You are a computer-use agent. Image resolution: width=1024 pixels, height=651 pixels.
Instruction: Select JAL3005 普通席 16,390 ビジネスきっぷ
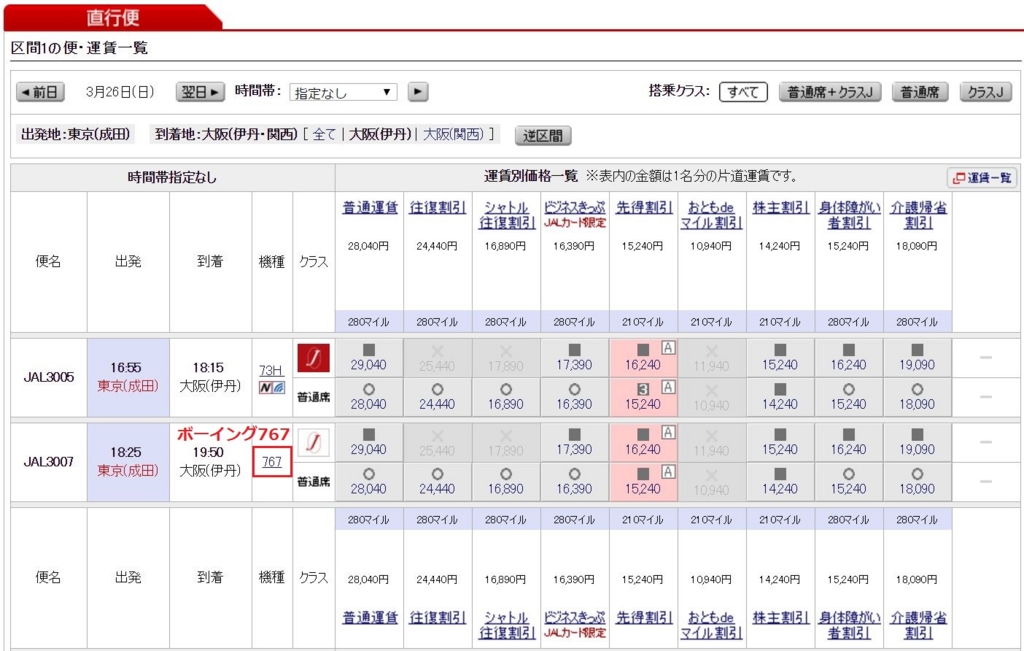[575, 397]
